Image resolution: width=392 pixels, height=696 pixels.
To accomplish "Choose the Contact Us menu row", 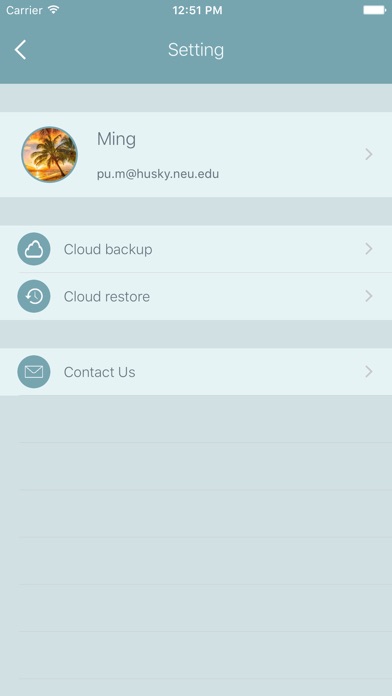I will pyautogui.click(x=196, y=372).
